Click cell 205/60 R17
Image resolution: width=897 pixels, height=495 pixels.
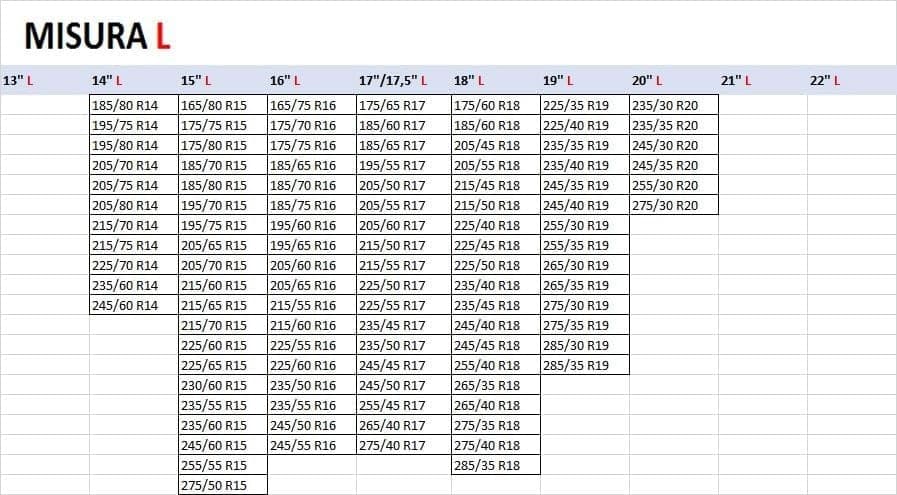[x=404, y=225]
